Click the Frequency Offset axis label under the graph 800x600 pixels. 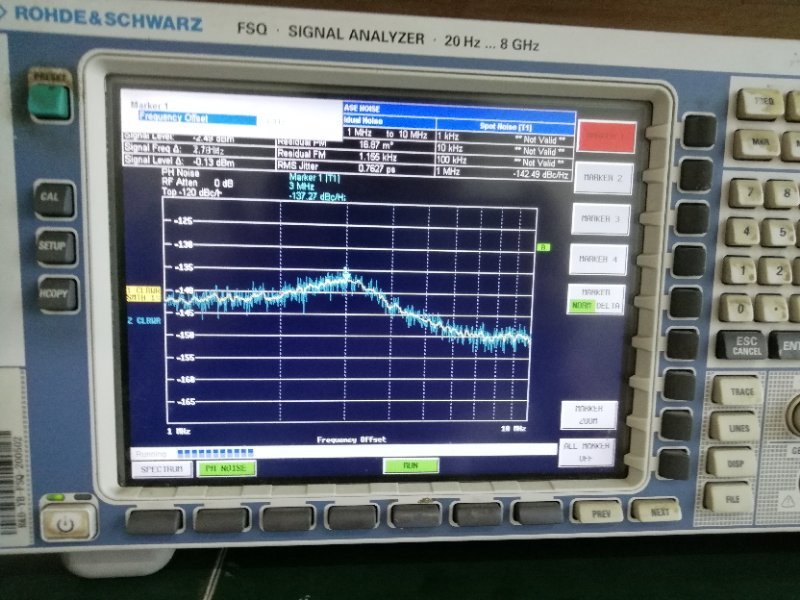coord(352,439)
